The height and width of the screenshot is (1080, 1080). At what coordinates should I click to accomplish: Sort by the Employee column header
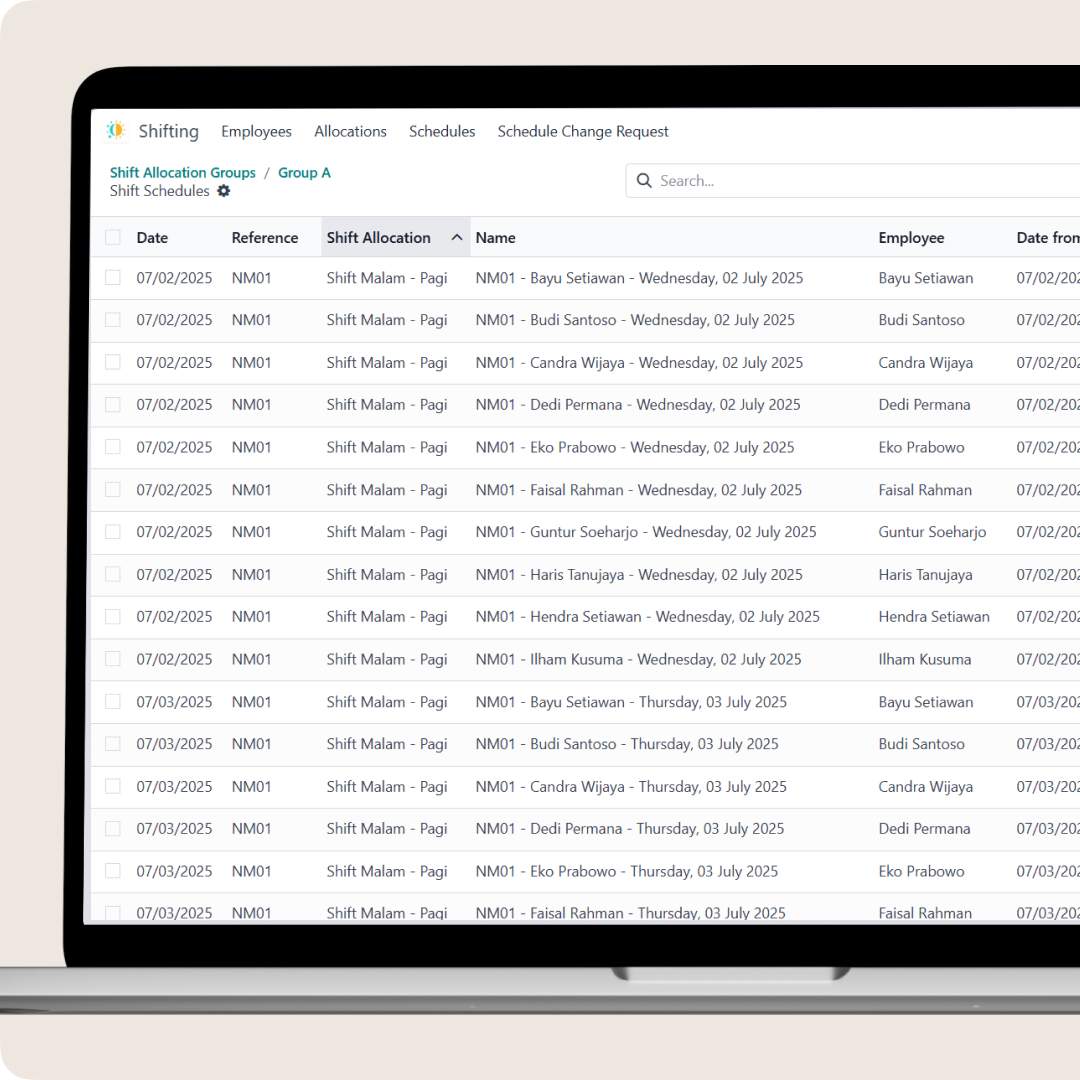tap(911, 238)
